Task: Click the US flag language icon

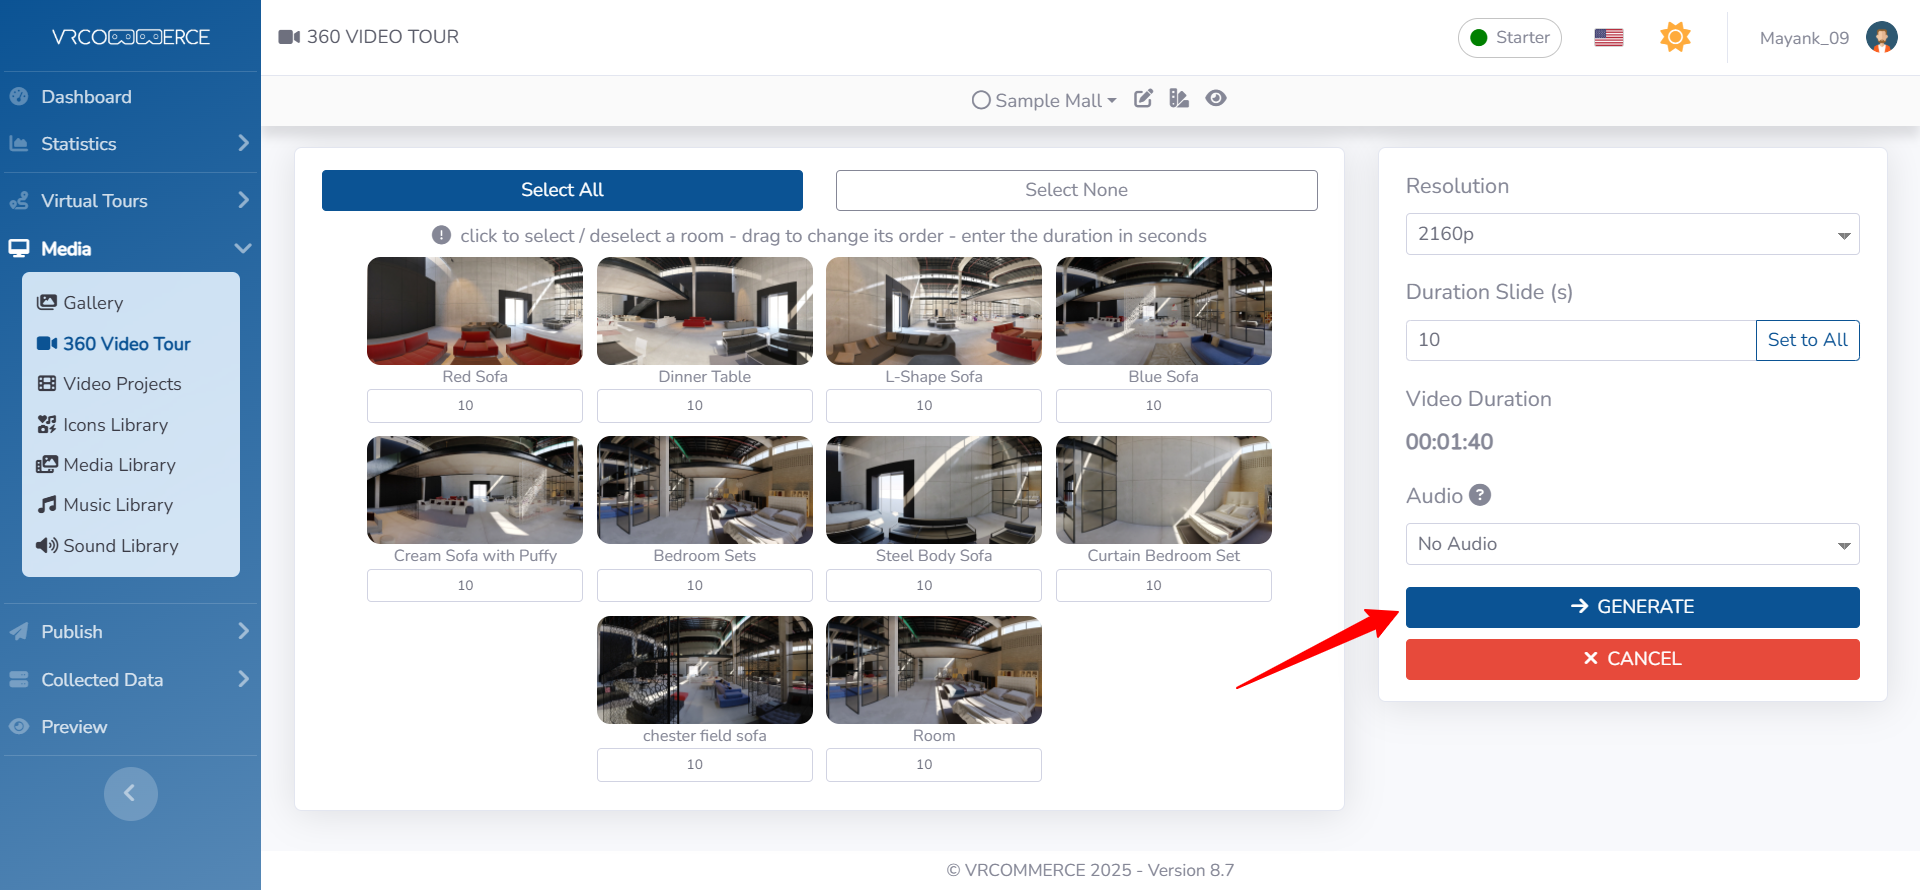Action: (1608, 38)
